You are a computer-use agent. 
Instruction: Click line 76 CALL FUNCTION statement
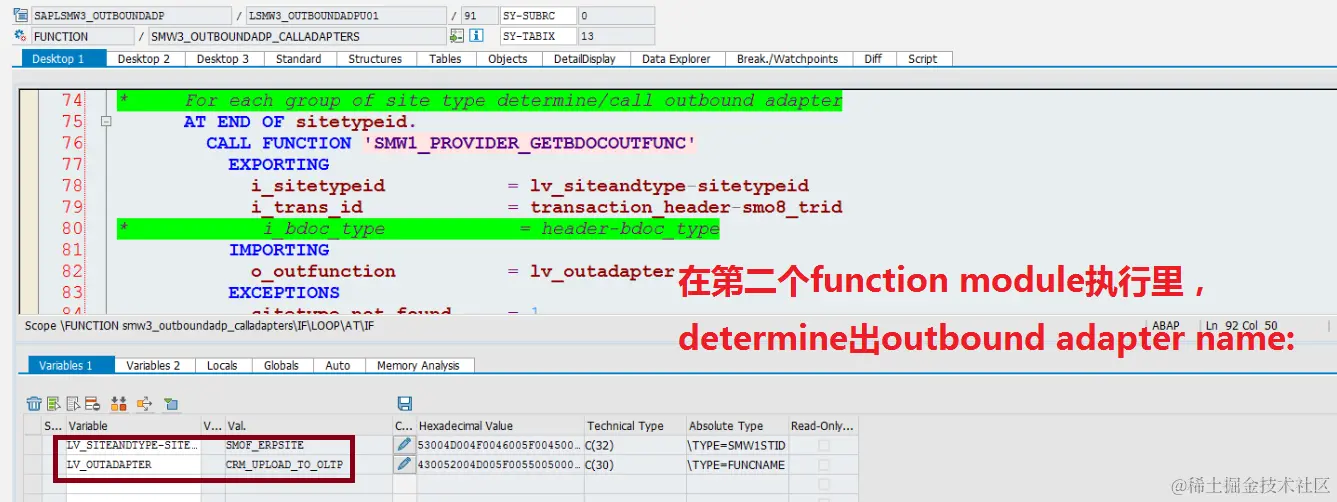450,143
